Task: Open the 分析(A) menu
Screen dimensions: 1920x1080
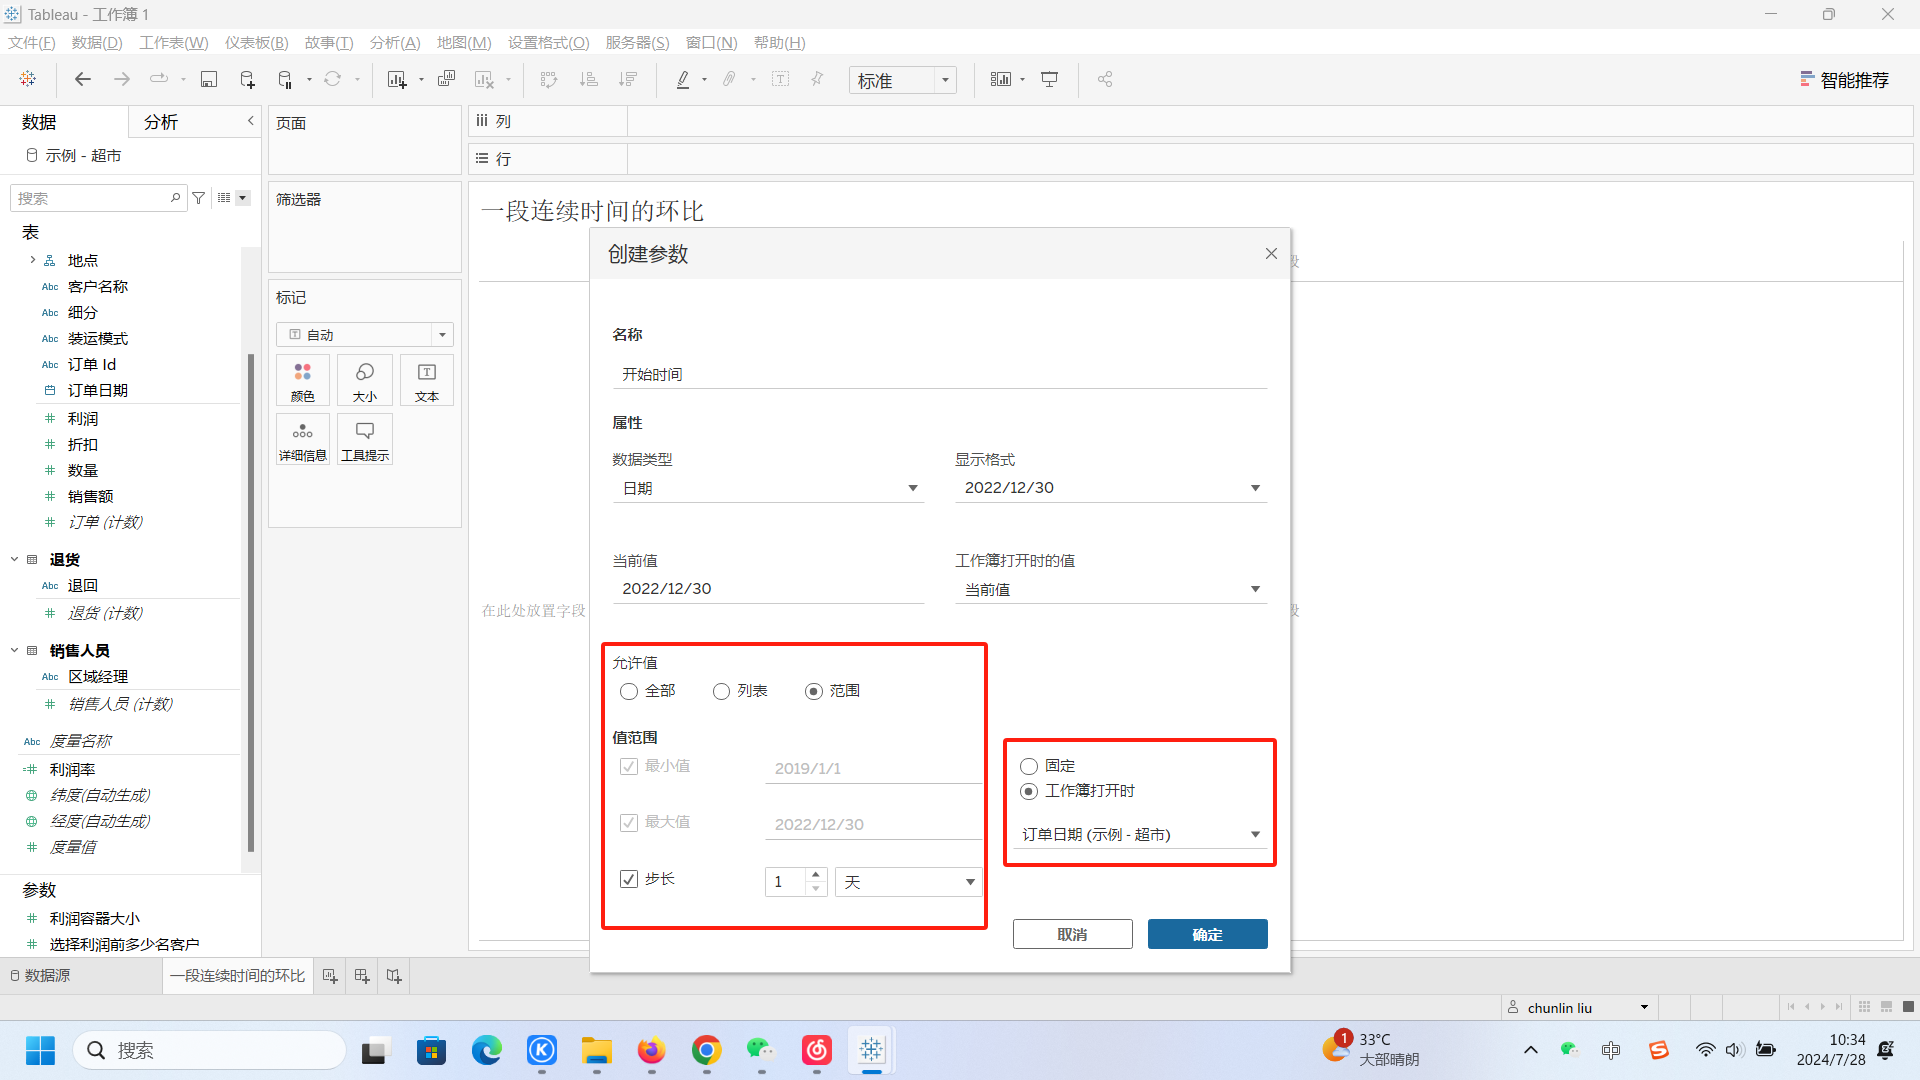Action: [394, 42]
